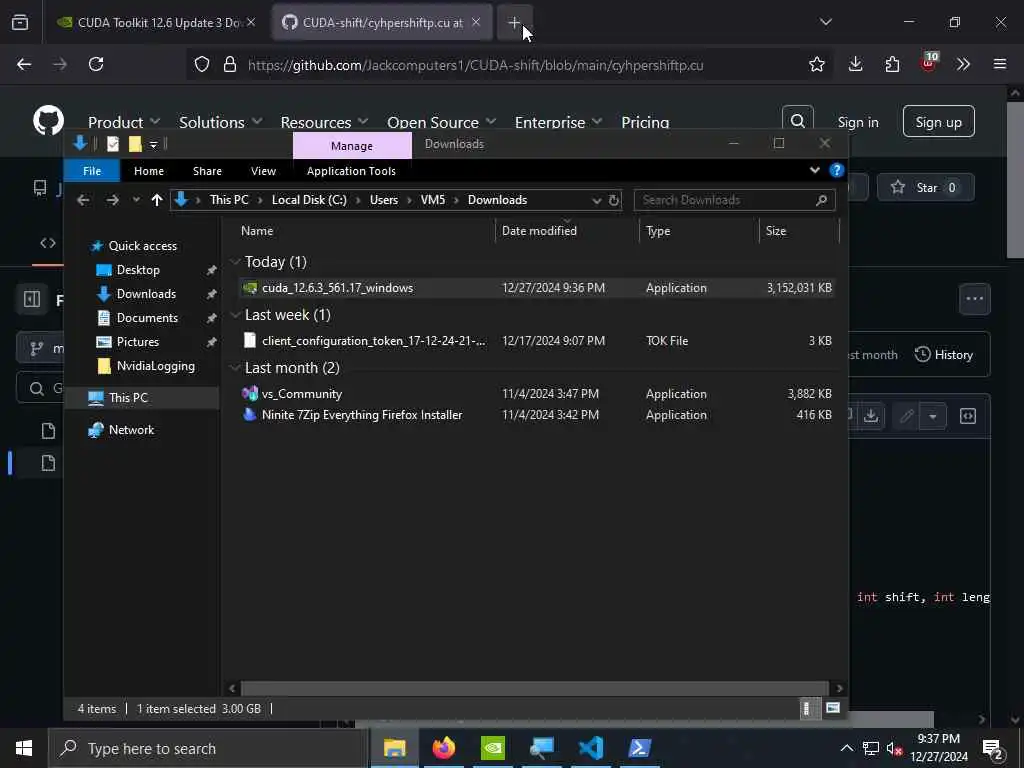Expand the GitHub Enterprise menu
1024x768 pixels.
[x=558, y=122]
